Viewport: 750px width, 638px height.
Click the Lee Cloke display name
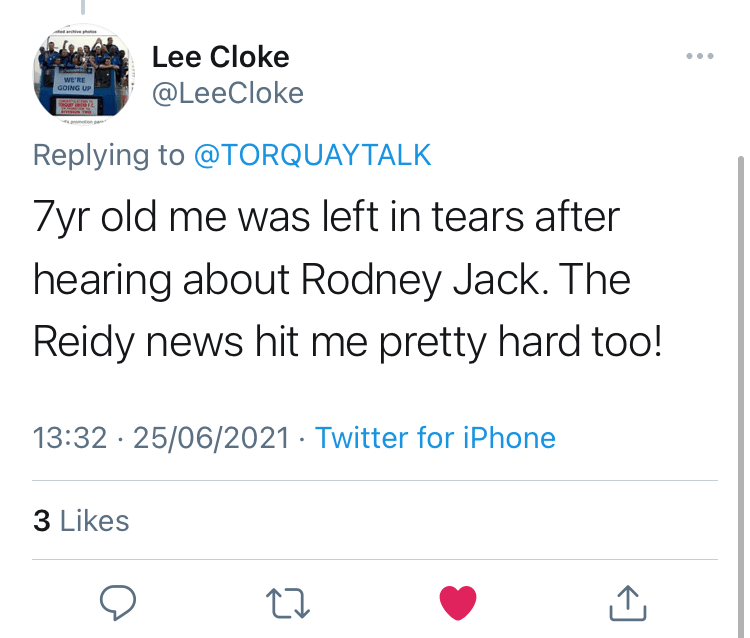220,57
